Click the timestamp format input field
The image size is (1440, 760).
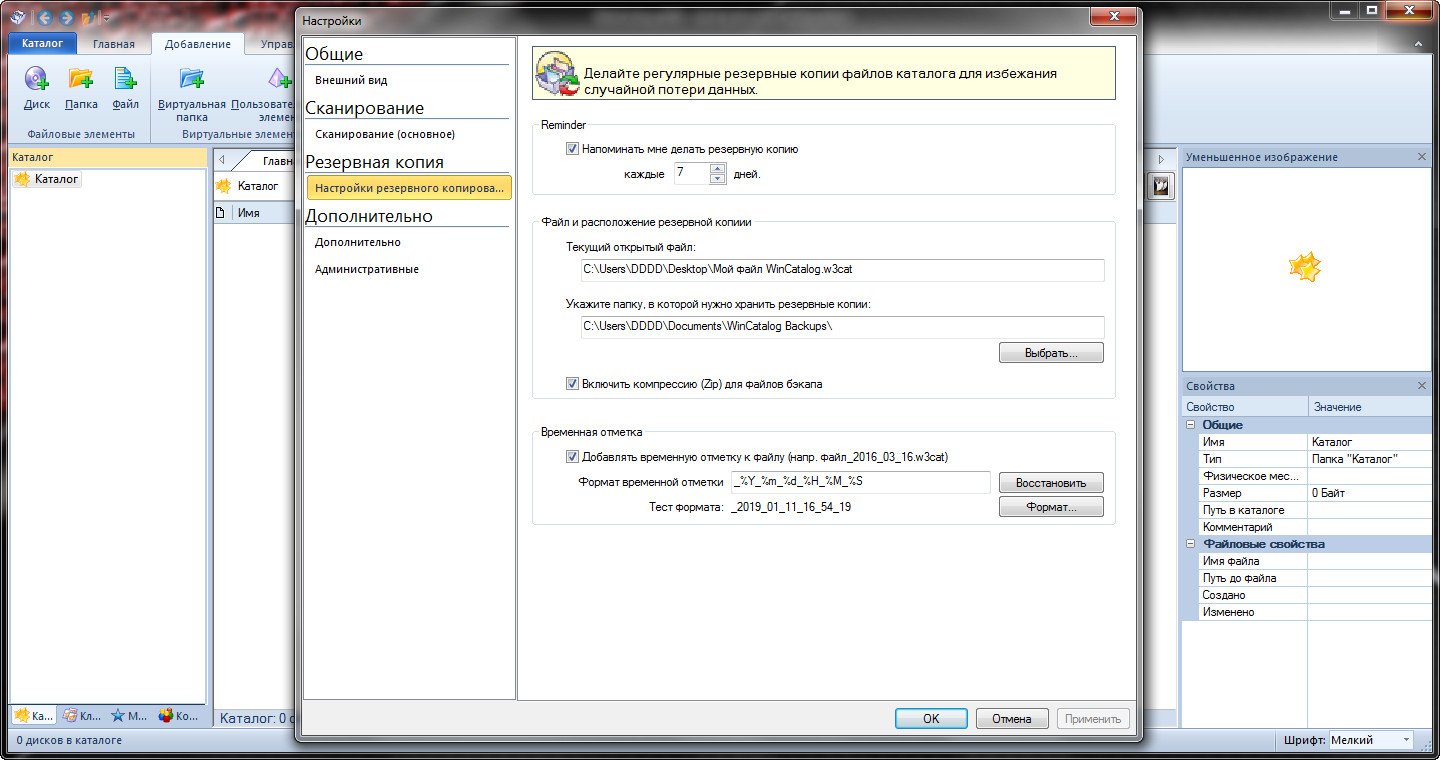(x=860, y=482)
